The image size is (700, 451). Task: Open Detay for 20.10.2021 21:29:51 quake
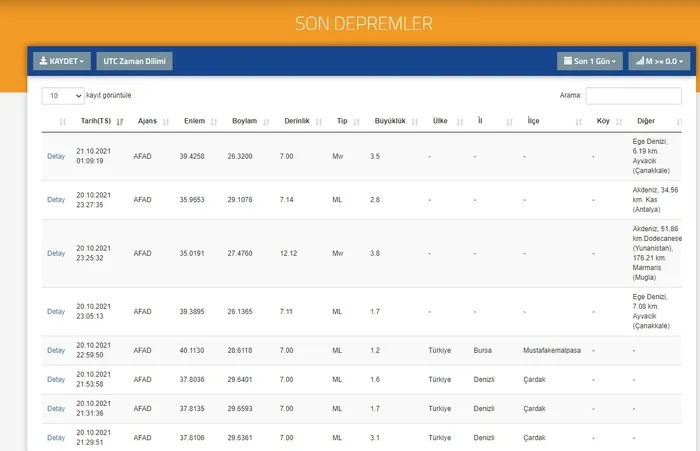click(x=56, y=438)
